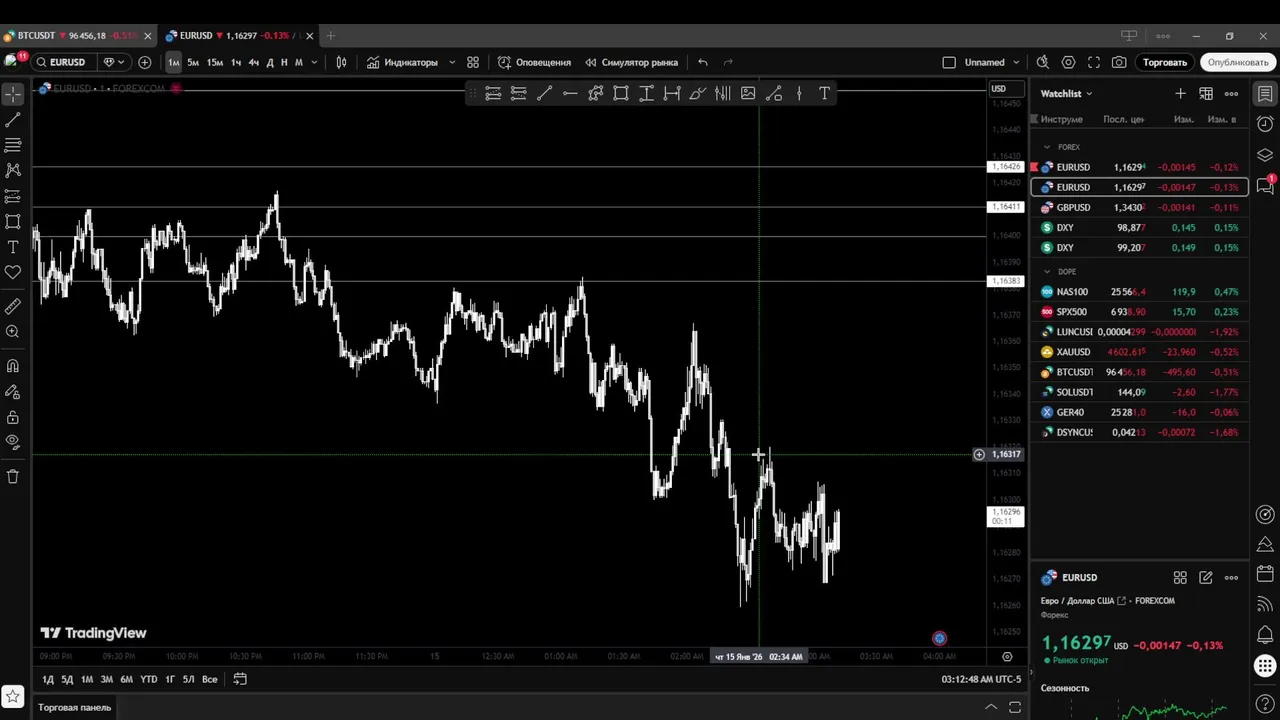This screenshot has height=720, width=1280.
Task: Open the patterns tool in left toolbar
Action: pos(13,171)
